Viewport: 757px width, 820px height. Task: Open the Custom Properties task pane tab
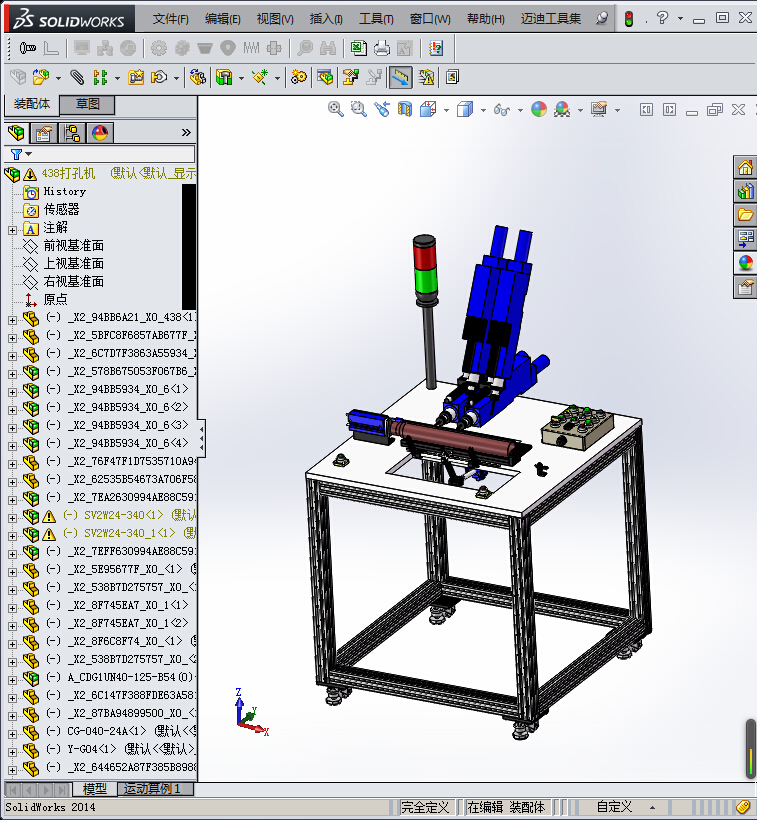(x=745, y=287)
